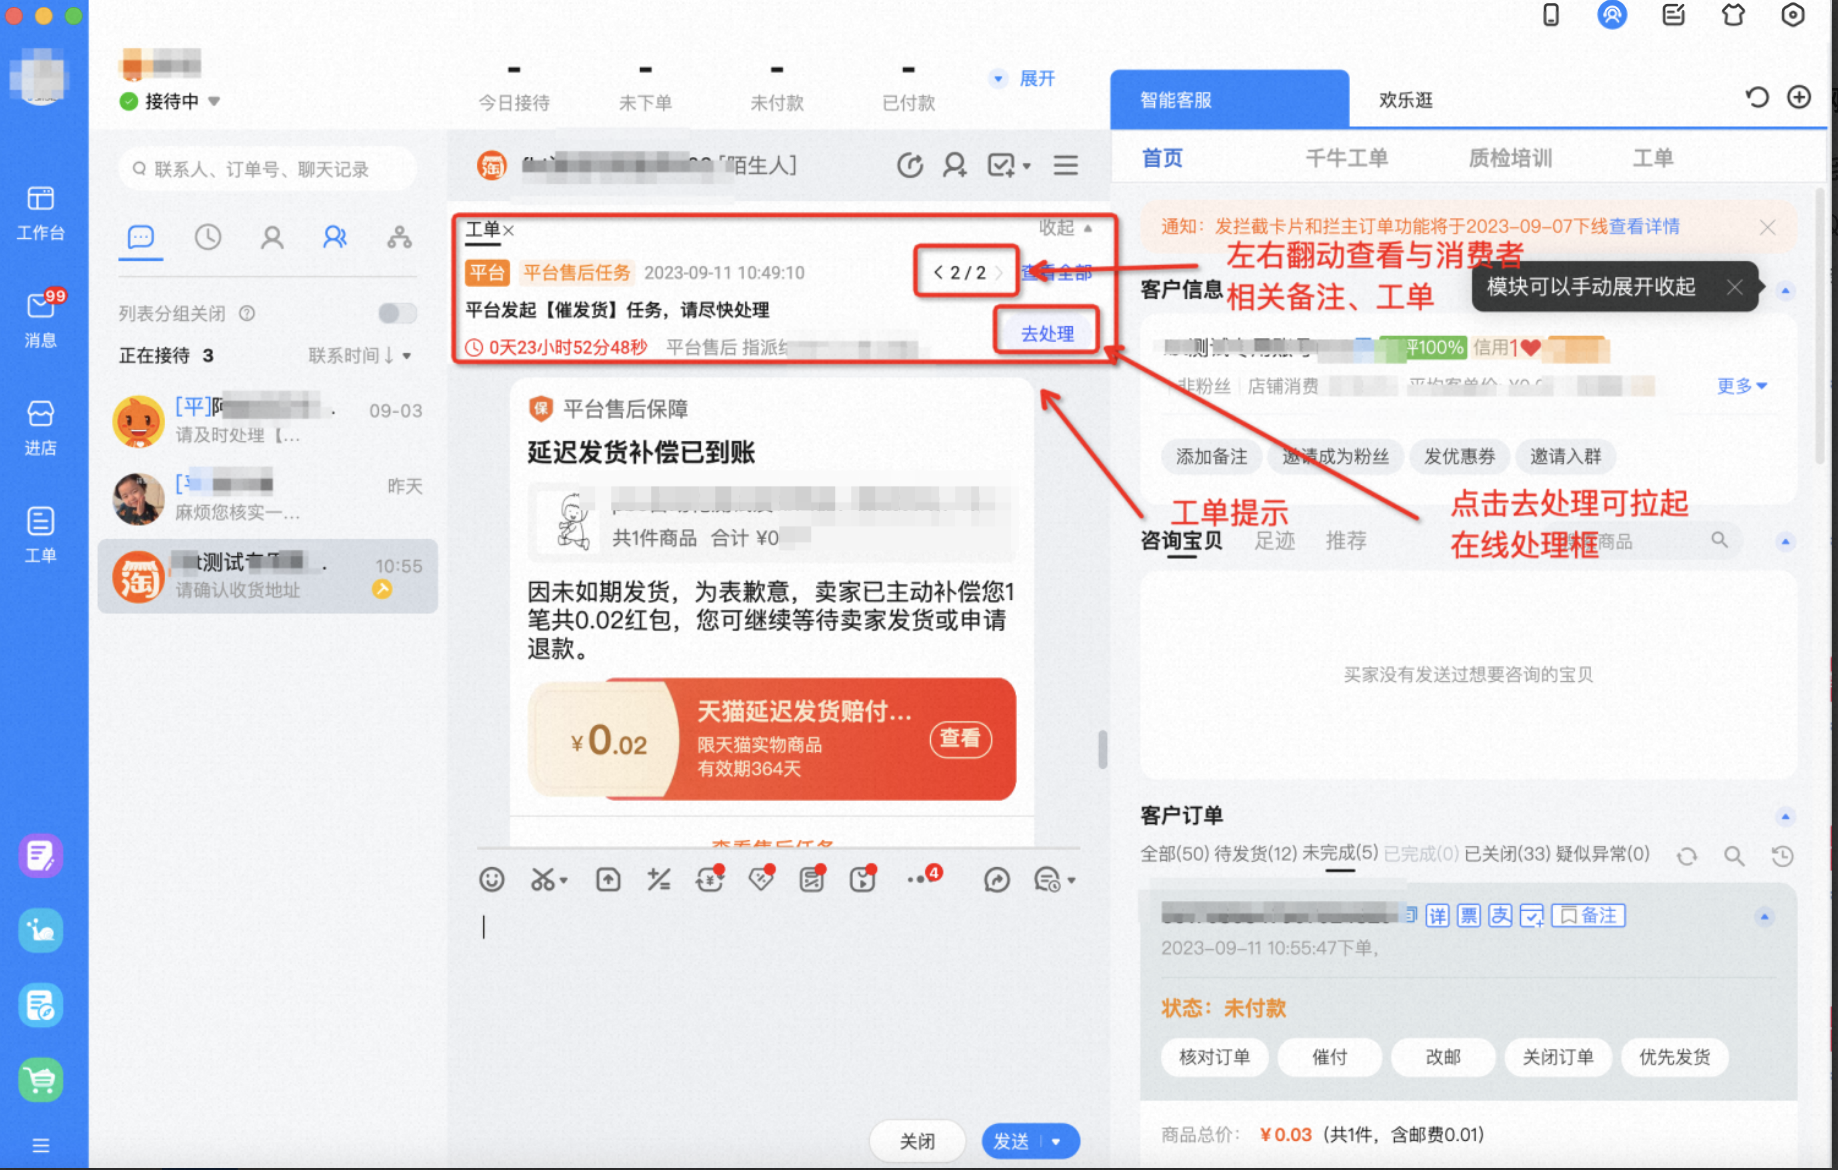Select the chat bubble conversations filter
The width and height of the screenshot is (1838, 1170).
click(141, 237)
